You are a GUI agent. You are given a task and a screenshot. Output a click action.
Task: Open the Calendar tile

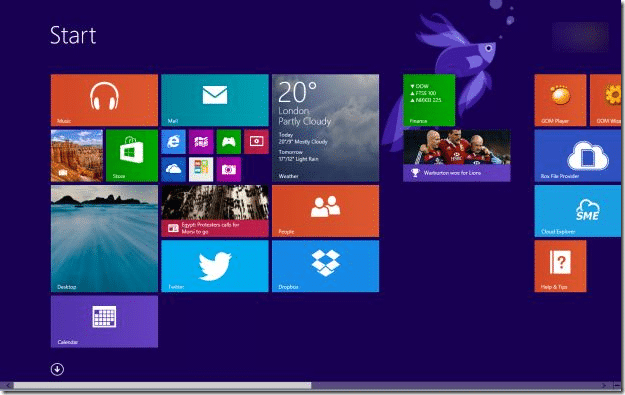[104, 321]
